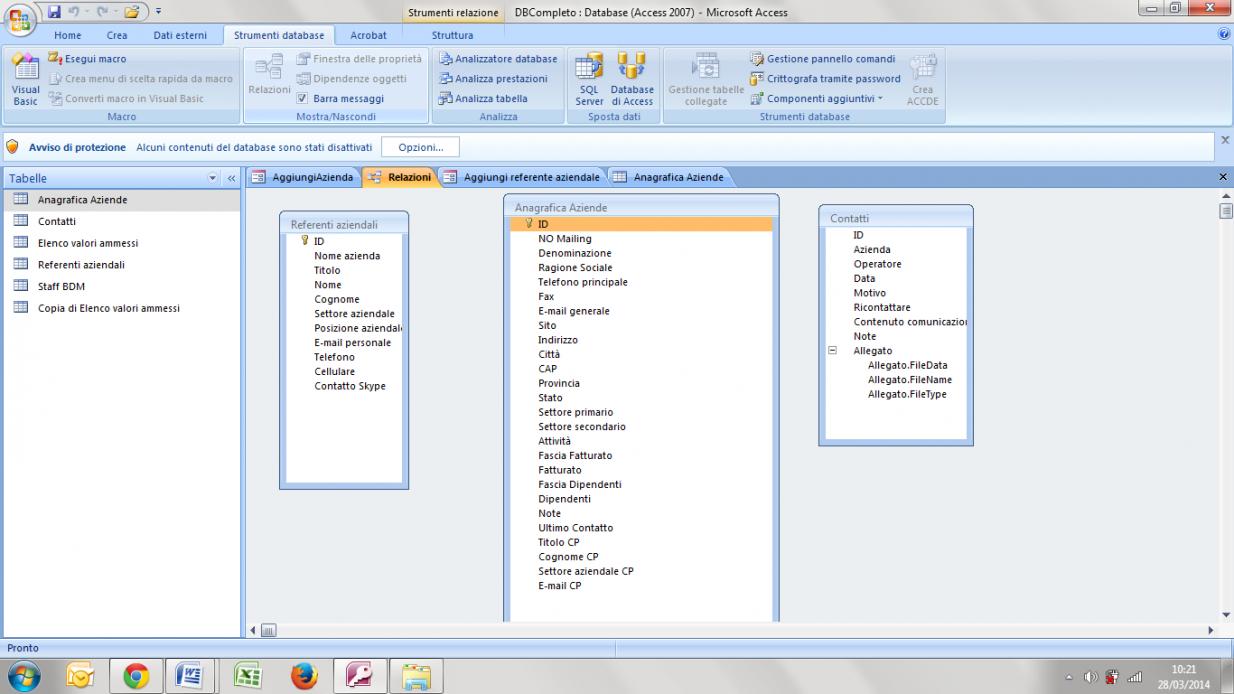Switch to the Home ribbon tab
The image size is (1234, 694).
pos(68,35)
